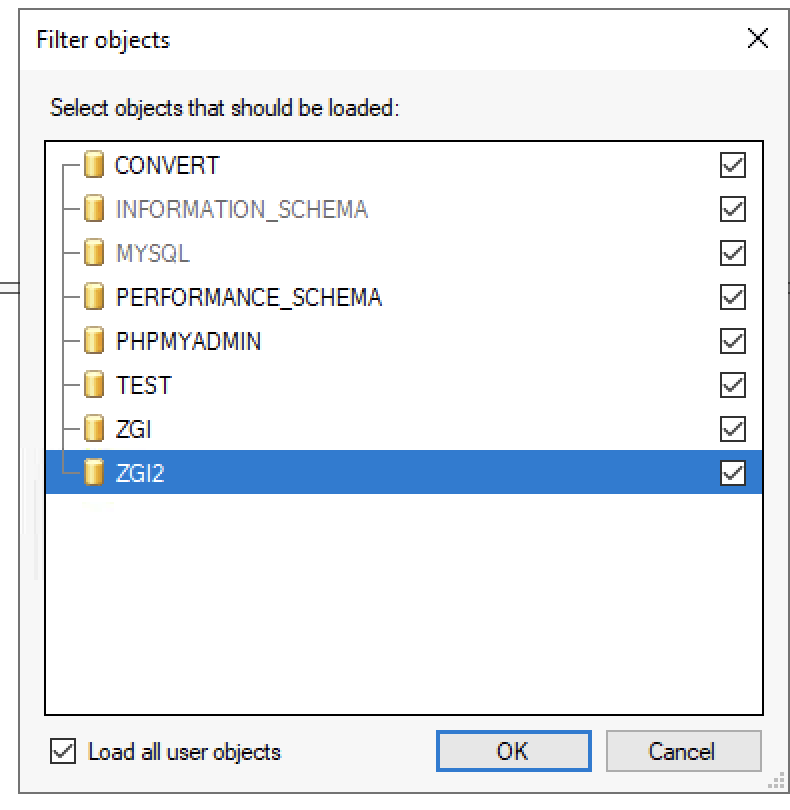Uncheck the CONVERT checkbox
This screenshot has width=790, height=810.
tap(733, 165)
